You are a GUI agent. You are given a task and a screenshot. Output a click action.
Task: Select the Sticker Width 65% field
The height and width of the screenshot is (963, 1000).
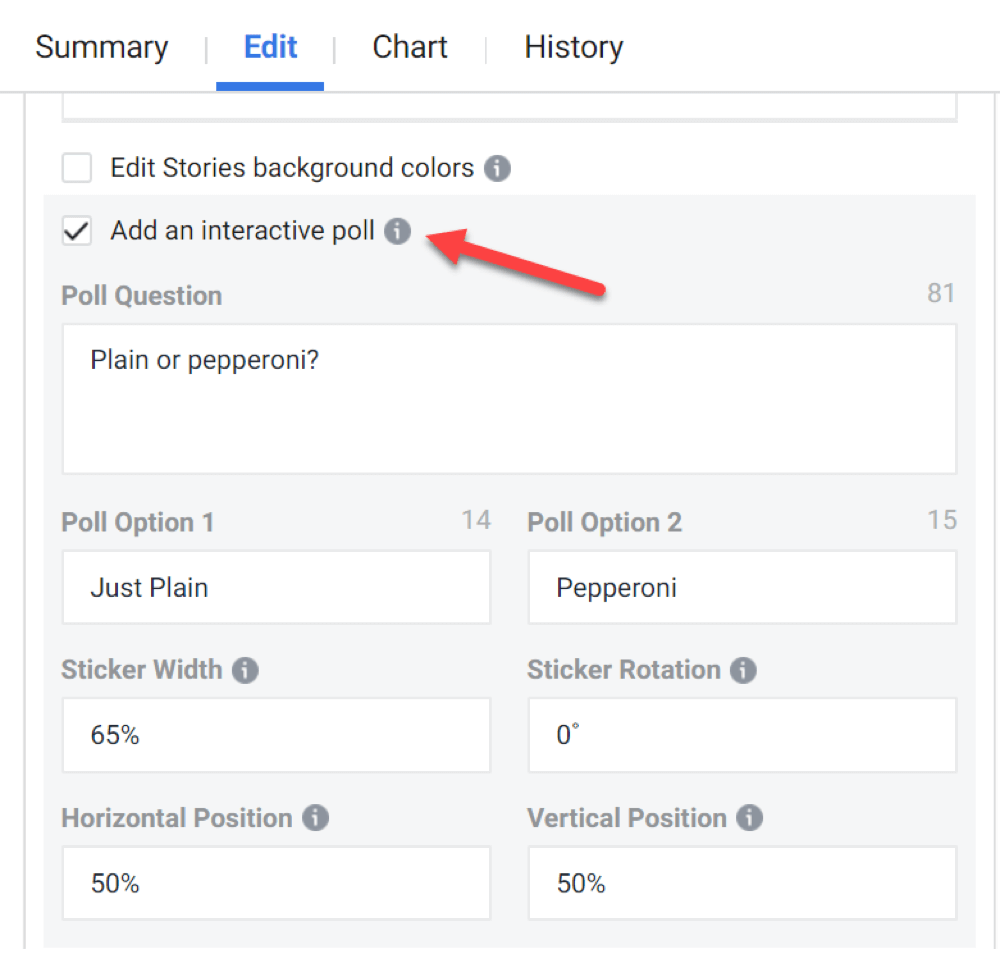pyautogui.click(x=276, y=735)
